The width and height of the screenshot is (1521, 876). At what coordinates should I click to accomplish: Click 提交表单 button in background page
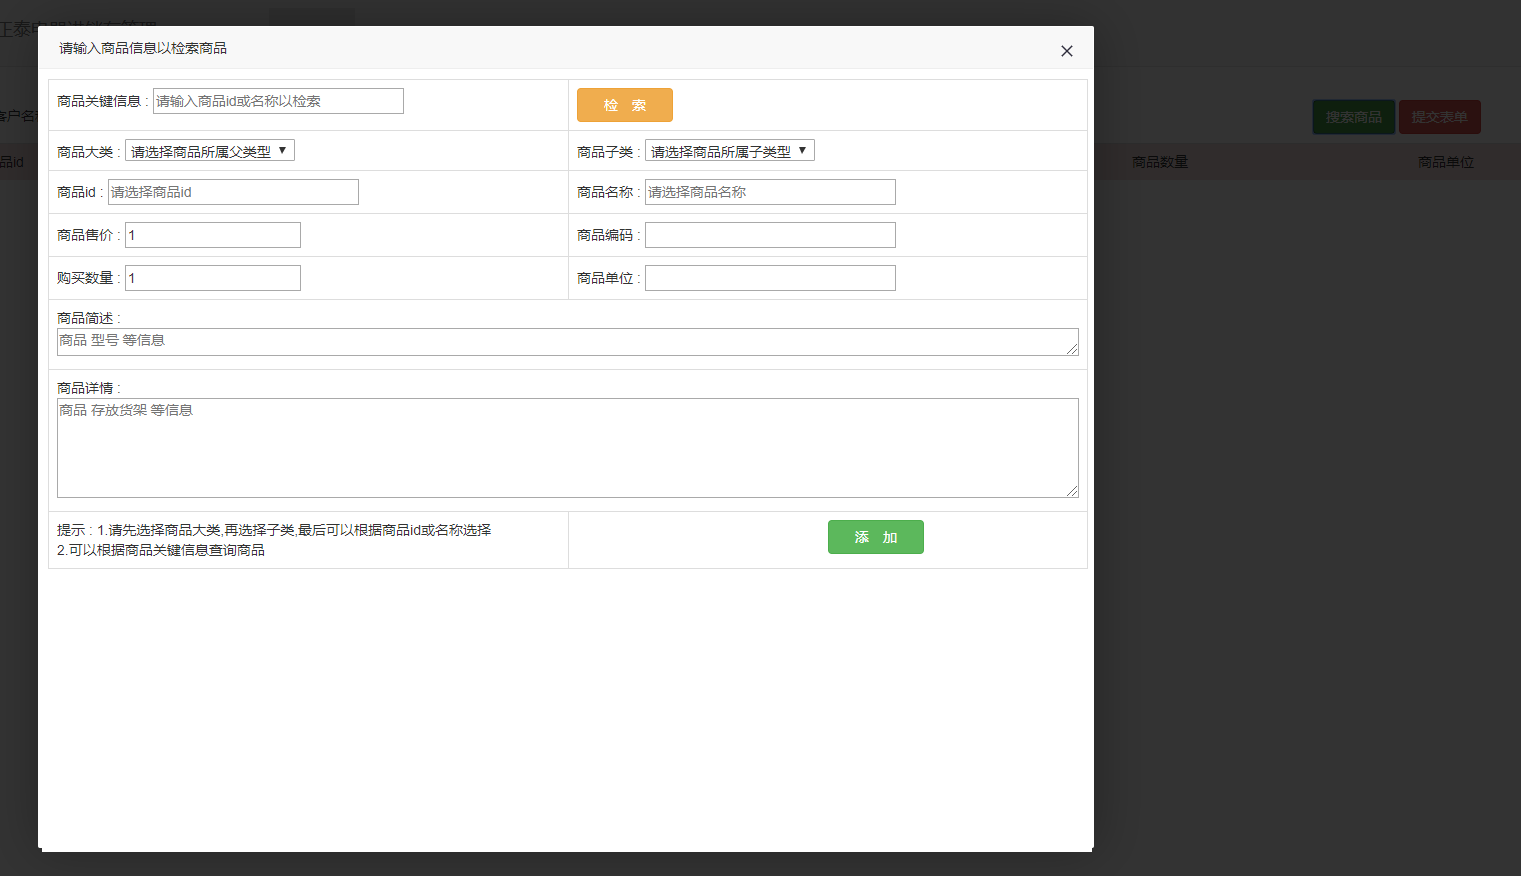point(1440,117)
